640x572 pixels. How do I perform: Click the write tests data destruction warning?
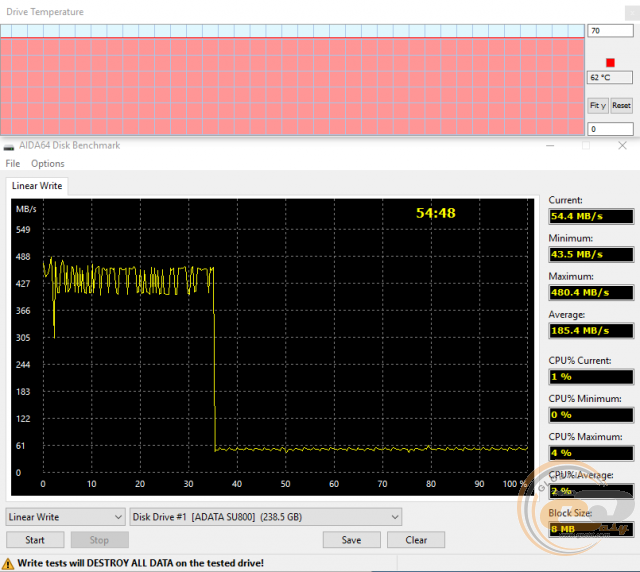[x=140, y=563]
